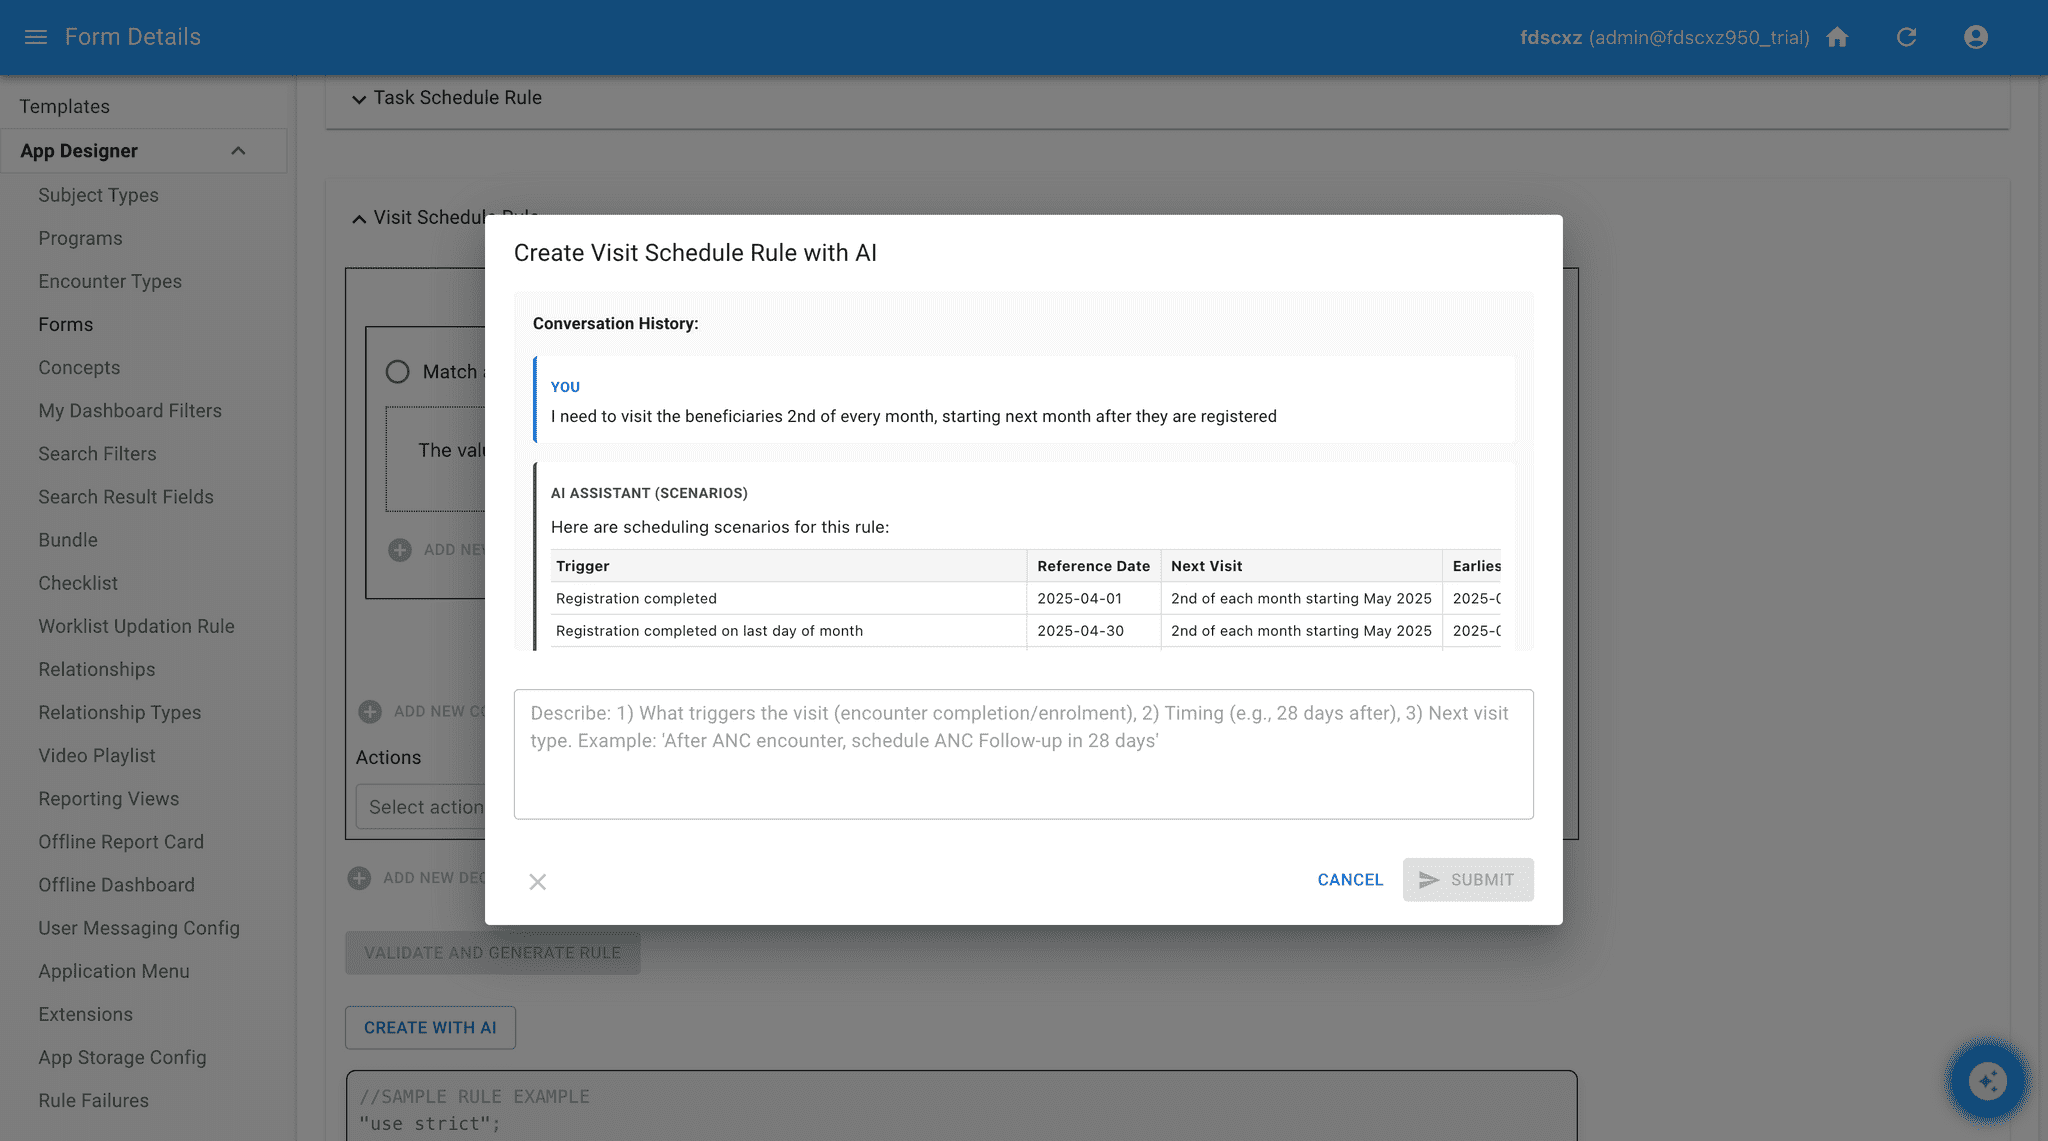This screenshot has width=2048, height=1141.
Task: Click the plus icon near ADD NEW DEC
Action: click(359, 877)
